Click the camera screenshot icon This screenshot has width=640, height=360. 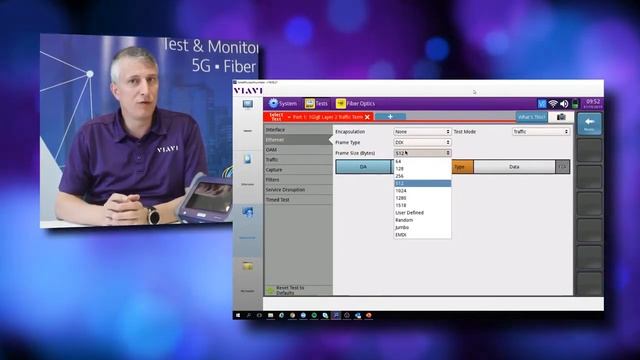pyautogui.click(x=561, y=117)
